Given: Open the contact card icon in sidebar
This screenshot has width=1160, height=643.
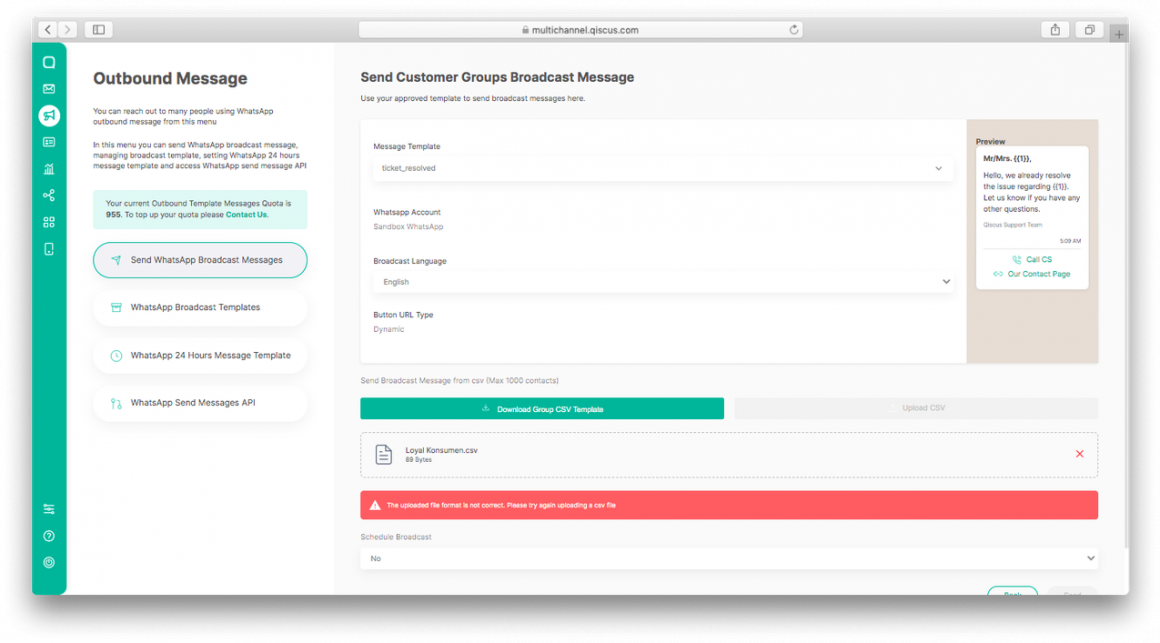Looking at the screenshot, I should pyautogui.click(x=48, y=141).
